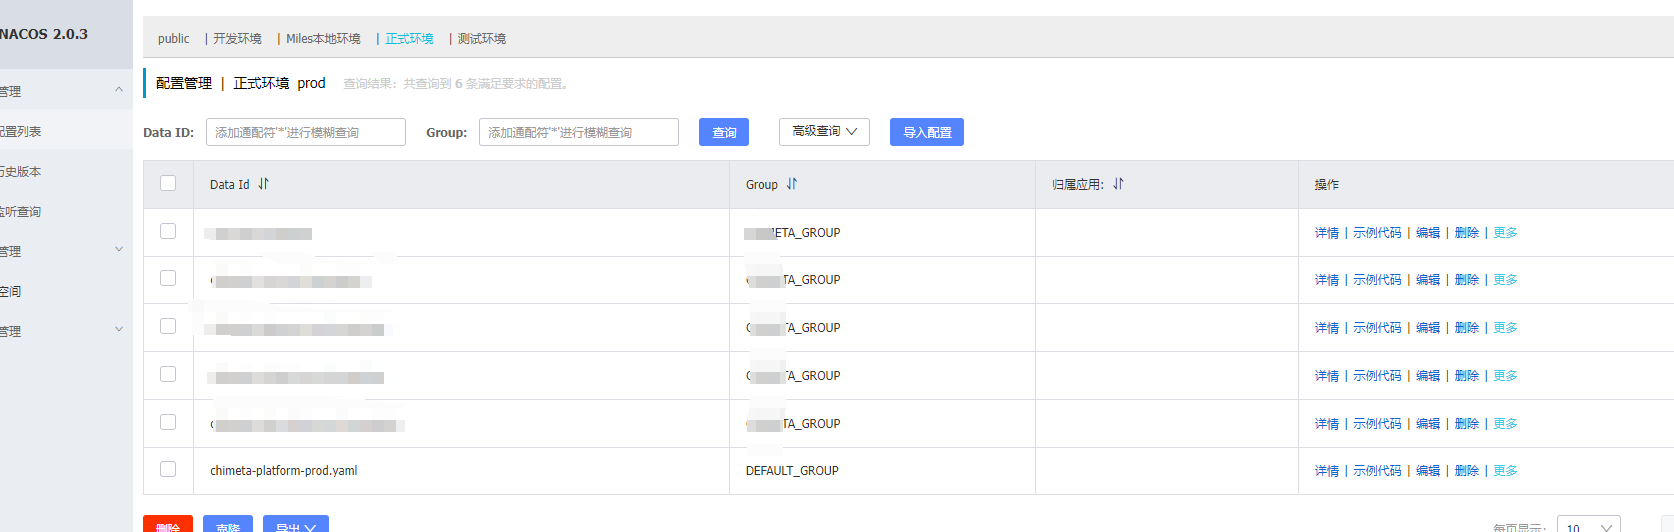The width and height of the screenshot is (1674, 532).
Task: Expand the second collapsed sidebar menu section
Action: 119,250
